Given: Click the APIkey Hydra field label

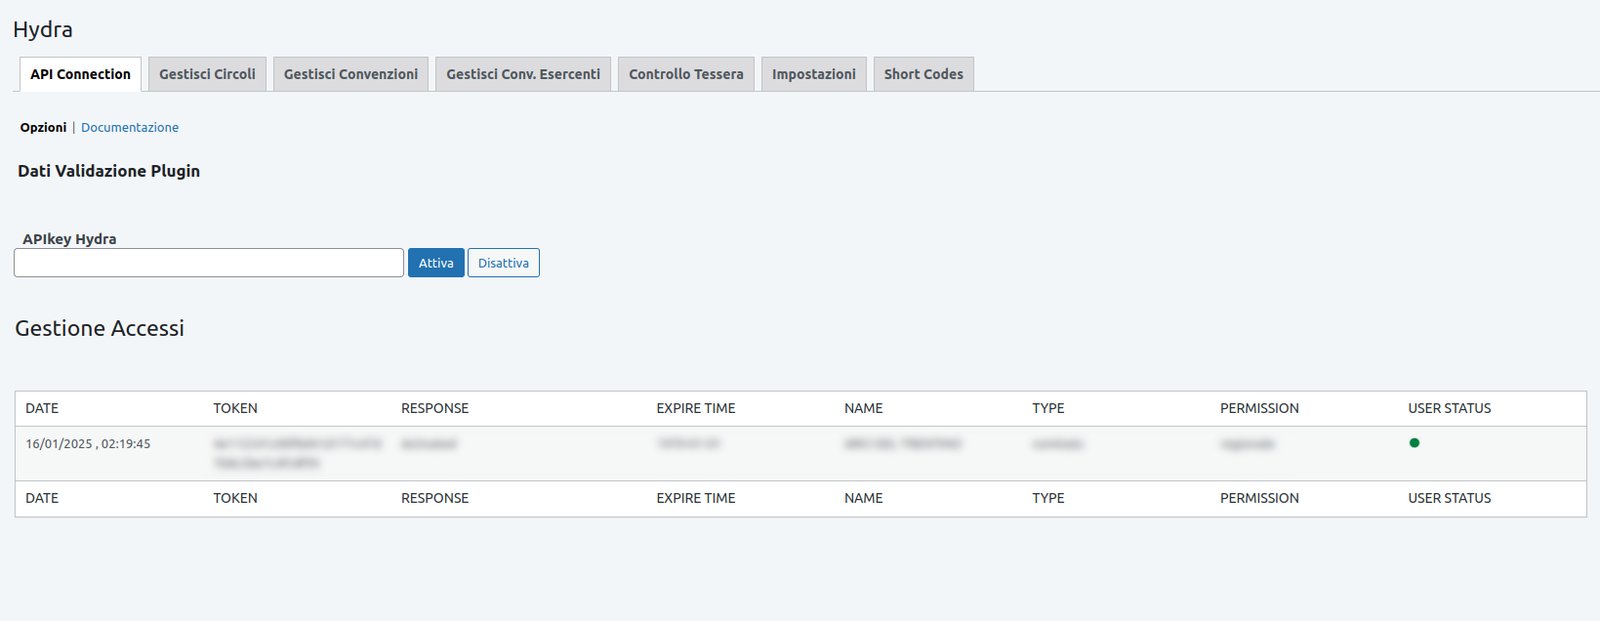Looking at the screenshot, I should point(69,239).
